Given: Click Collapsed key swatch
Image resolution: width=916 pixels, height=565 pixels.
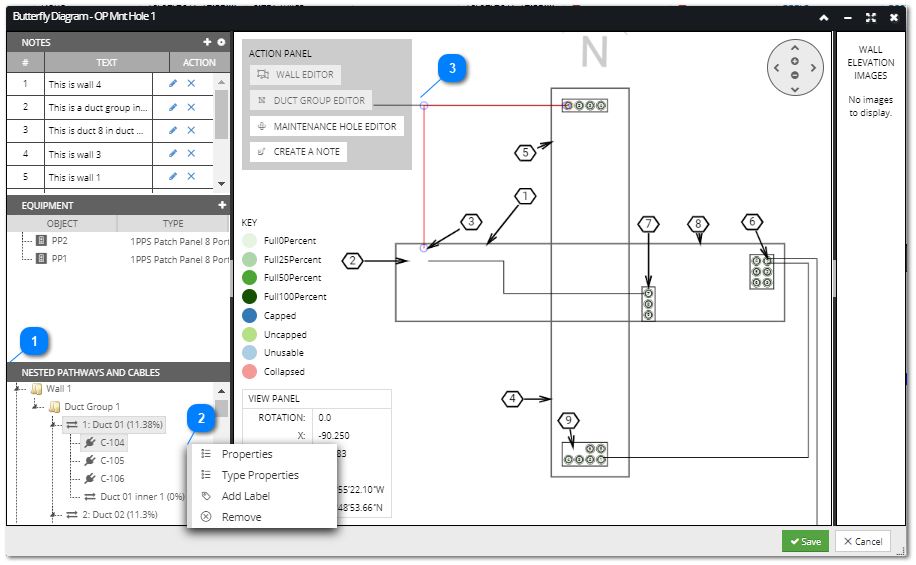Looking at the screenshot, I should pyautogui.click(x=249, y=372).
